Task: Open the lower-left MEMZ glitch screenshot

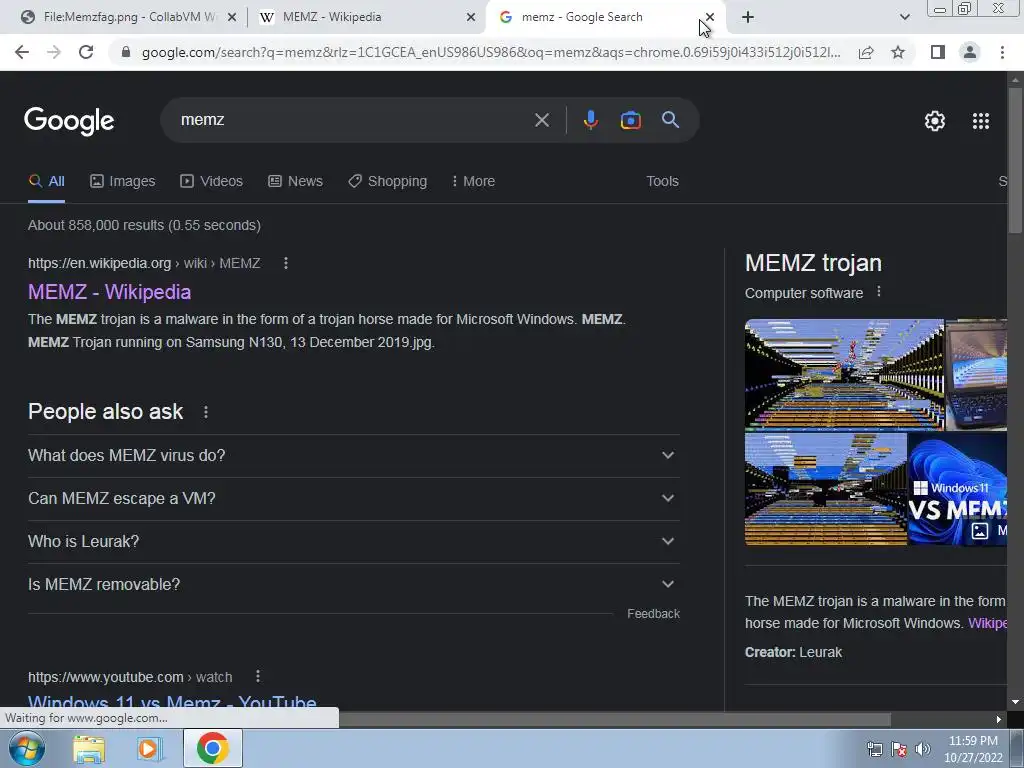Action: pos(825,489)
